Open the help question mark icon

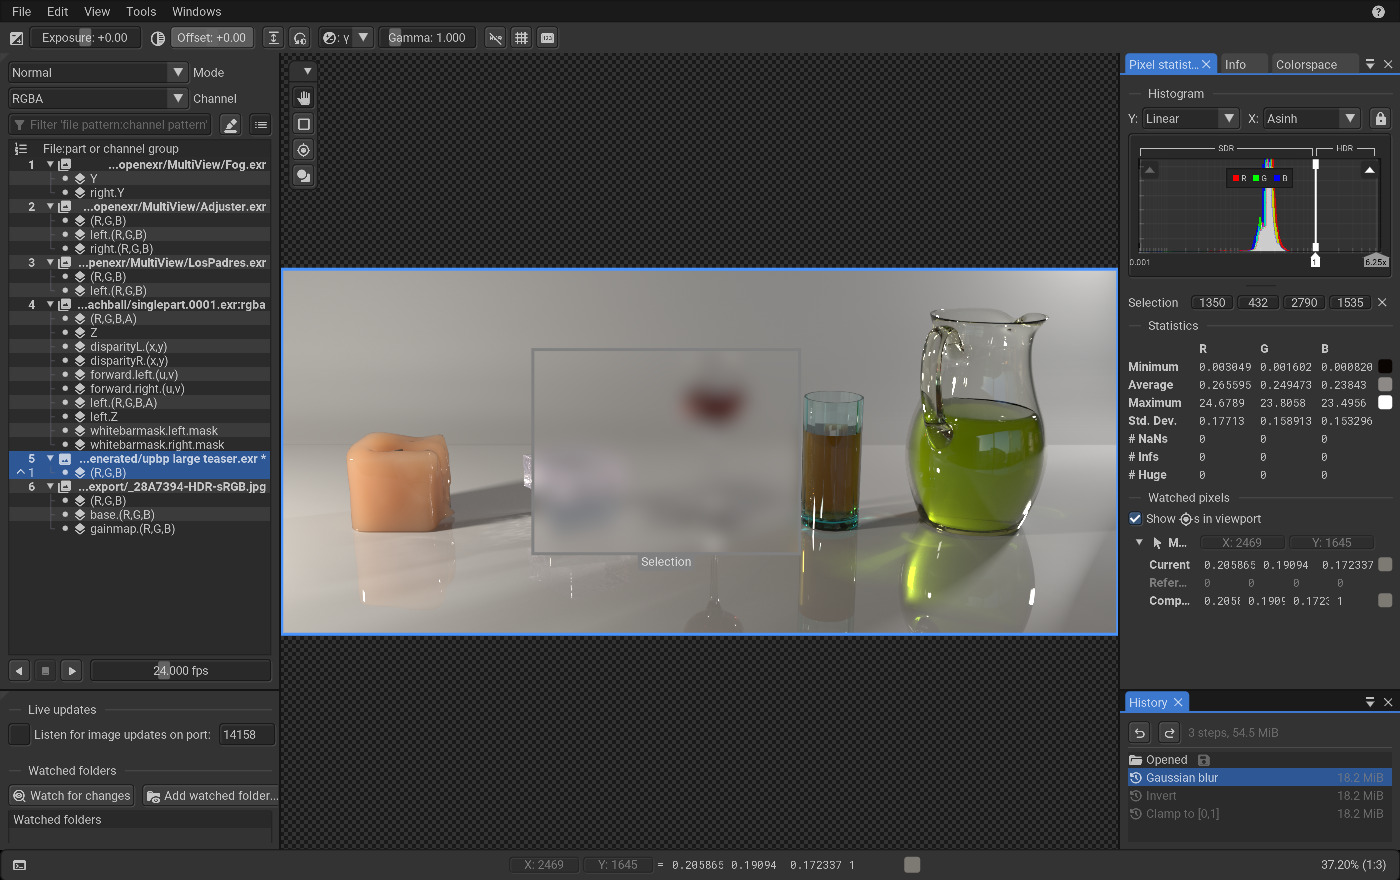[1378, 12]
